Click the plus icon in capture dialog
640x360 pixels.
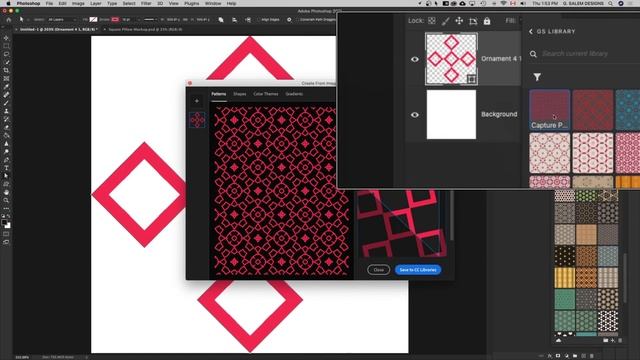click(x=197, y=101)
